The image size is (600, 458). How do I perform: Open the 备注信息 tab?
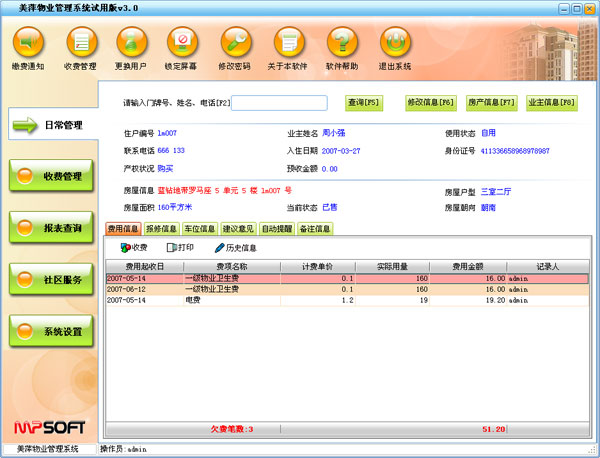315,229
